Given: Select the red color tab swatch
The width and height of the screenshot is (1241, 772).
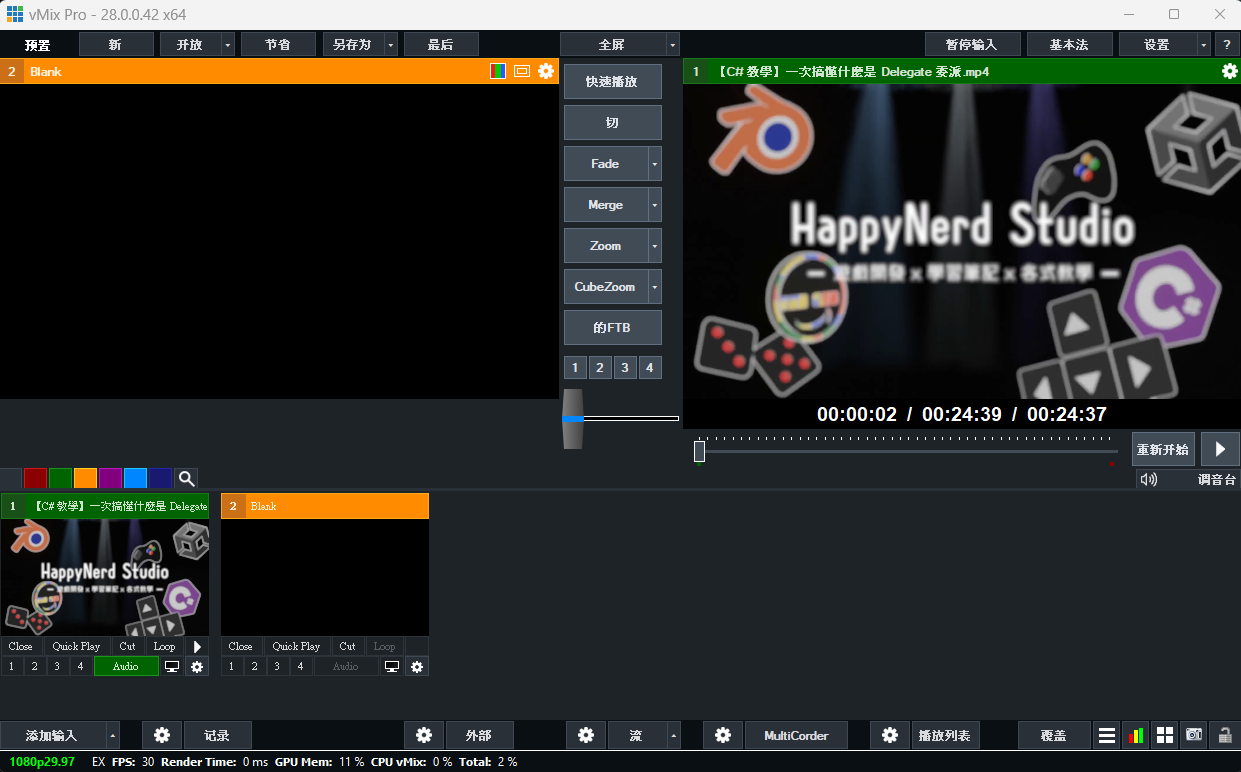Looking at the screenshot, I should coord(36,478).
